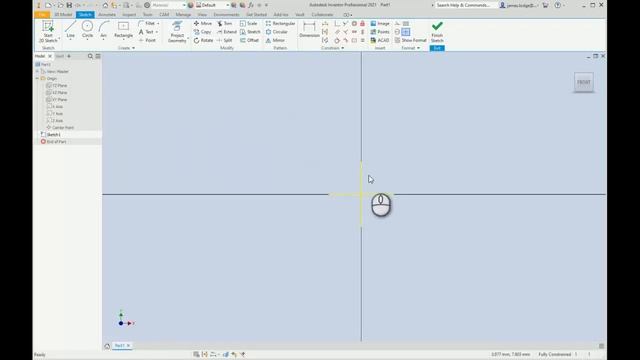640x360 pixels.
Task: Click the FRONT ViewCube face
Action: point(584,82)
